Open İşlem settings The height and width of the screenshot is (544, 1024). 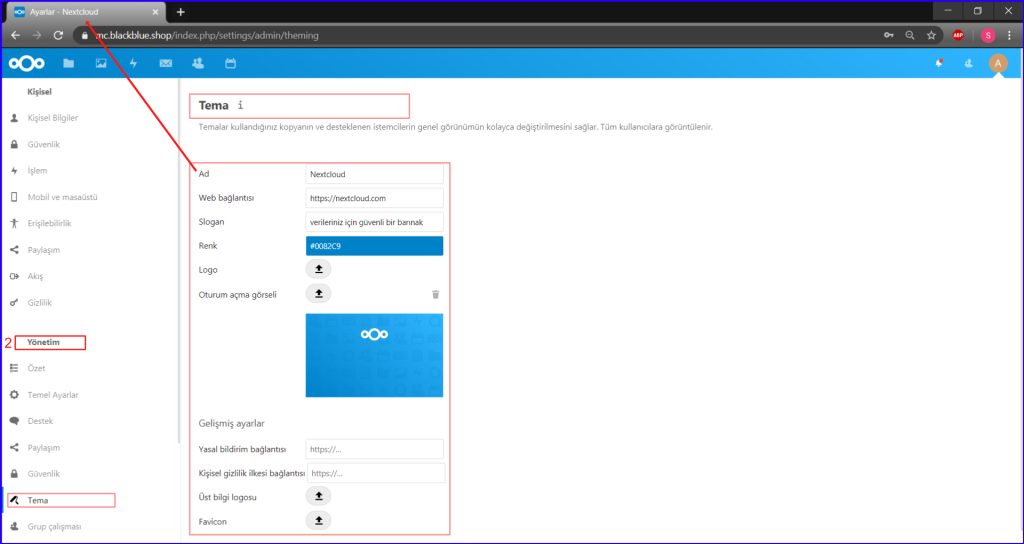click(x=37, y=170)
